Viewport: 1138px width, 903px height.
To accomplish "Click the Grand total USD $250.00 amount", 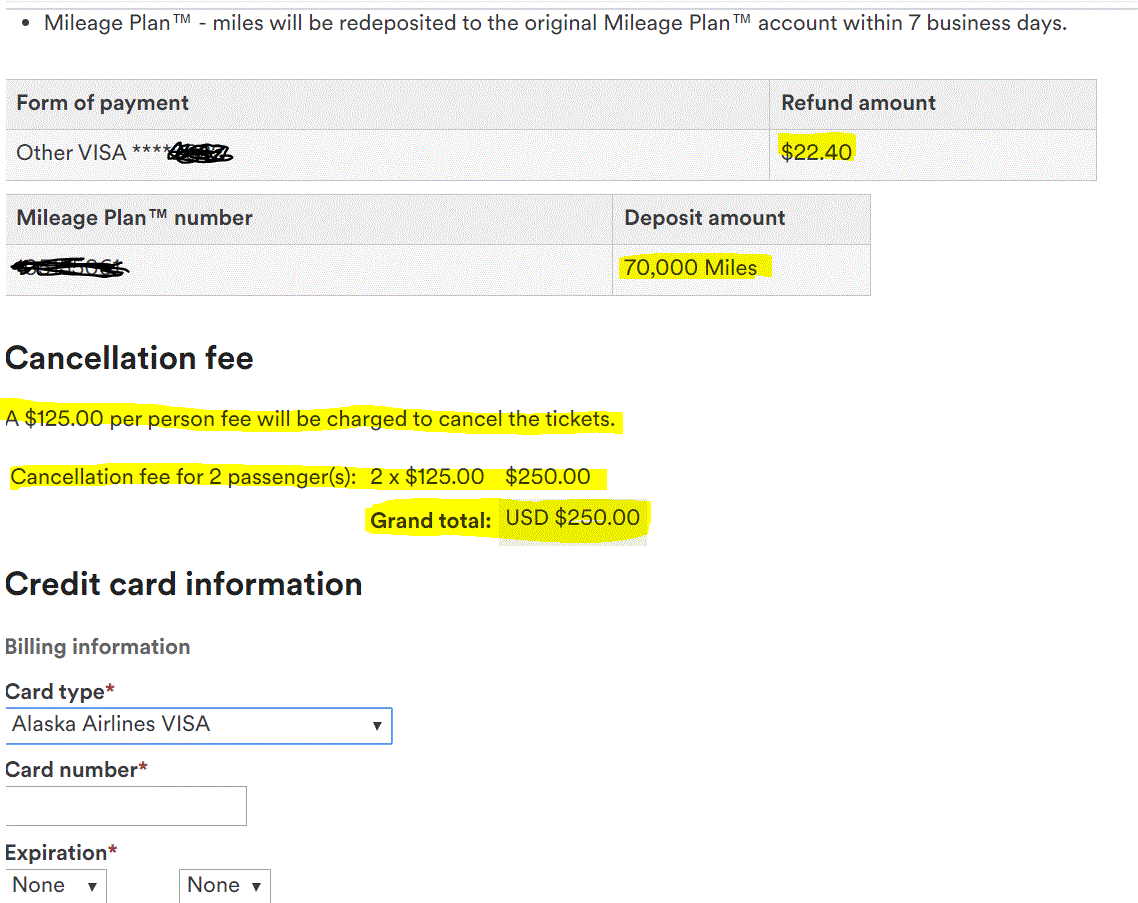I will [573, 518].
